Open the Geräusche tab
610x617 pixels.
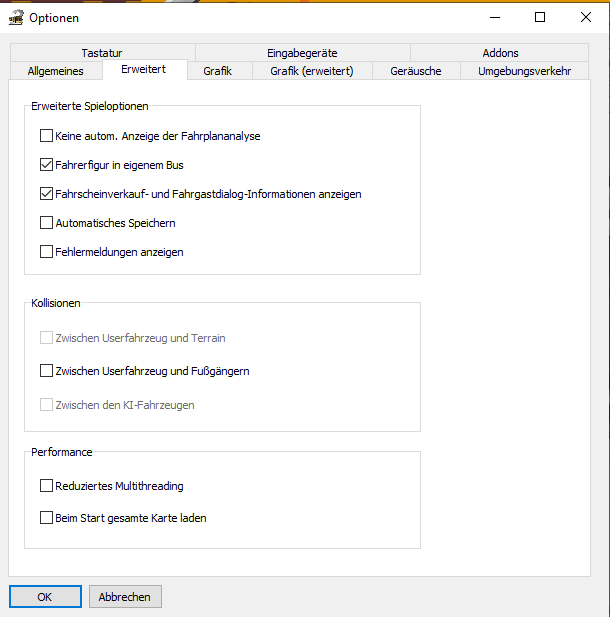click(416, 71)
